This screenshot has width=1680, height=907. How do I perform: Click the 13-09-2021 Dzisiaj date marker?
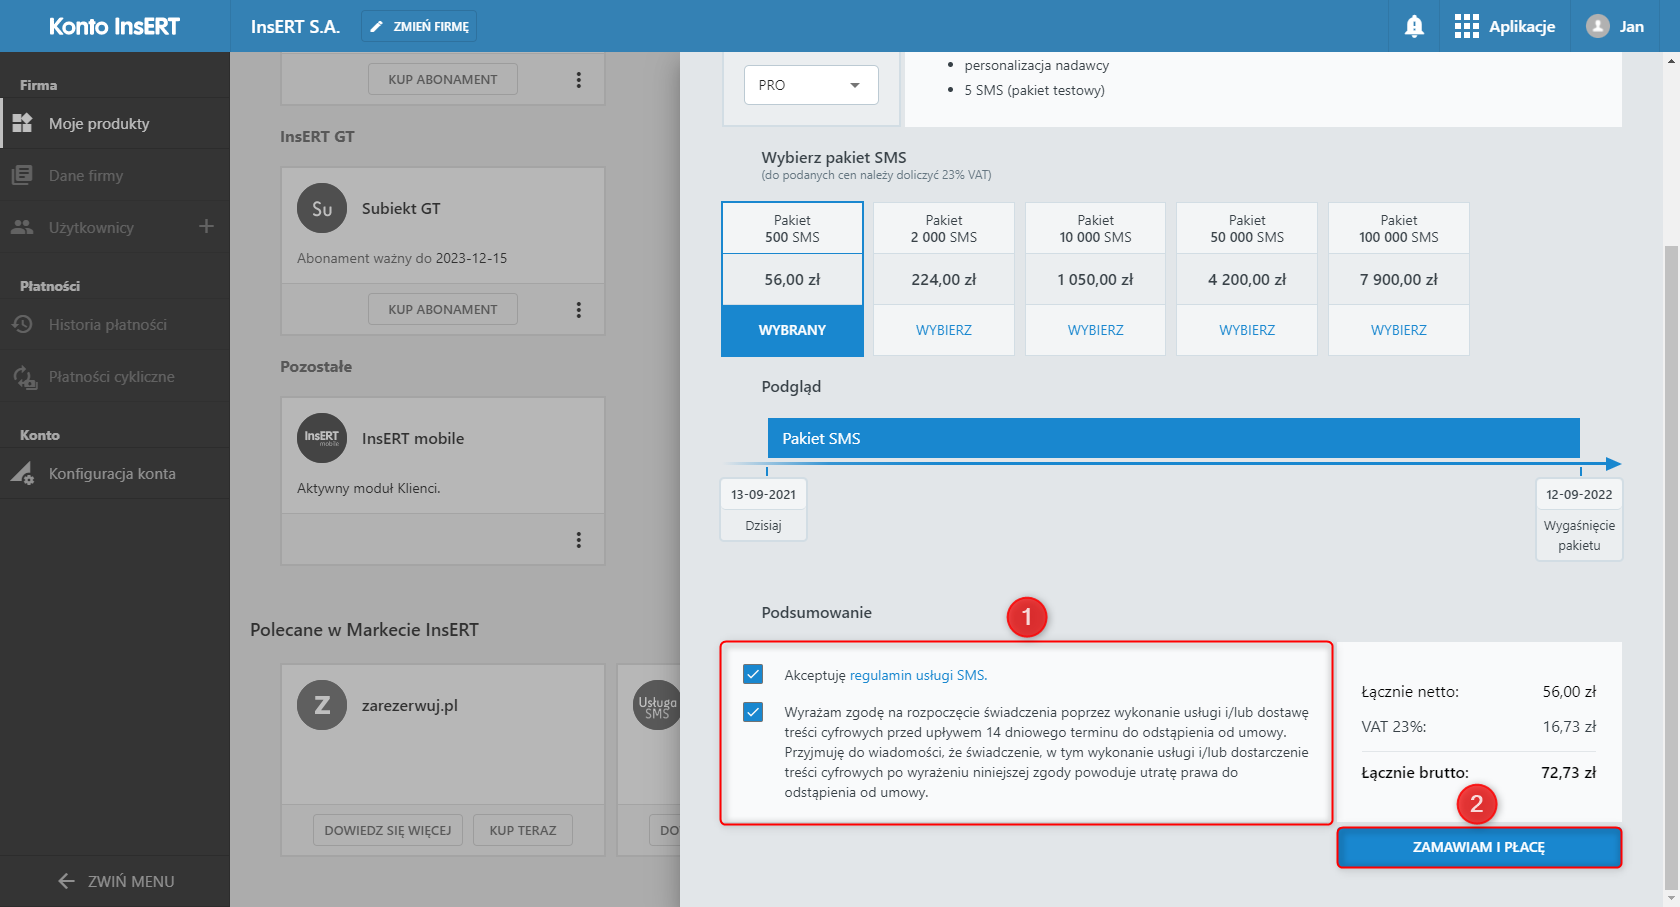coord(764,510)
